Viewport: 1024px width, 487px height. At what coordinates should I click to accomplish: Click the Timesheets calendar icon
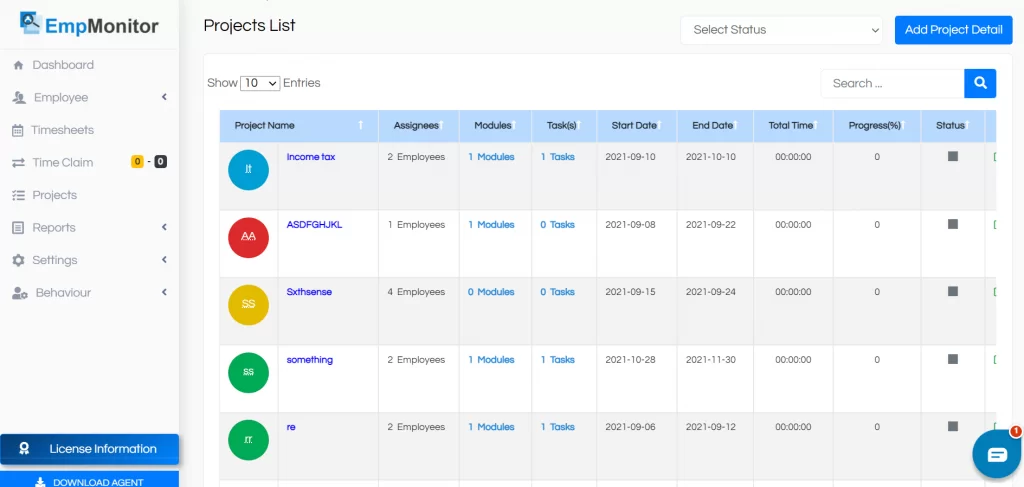click(x=18, y=130)
